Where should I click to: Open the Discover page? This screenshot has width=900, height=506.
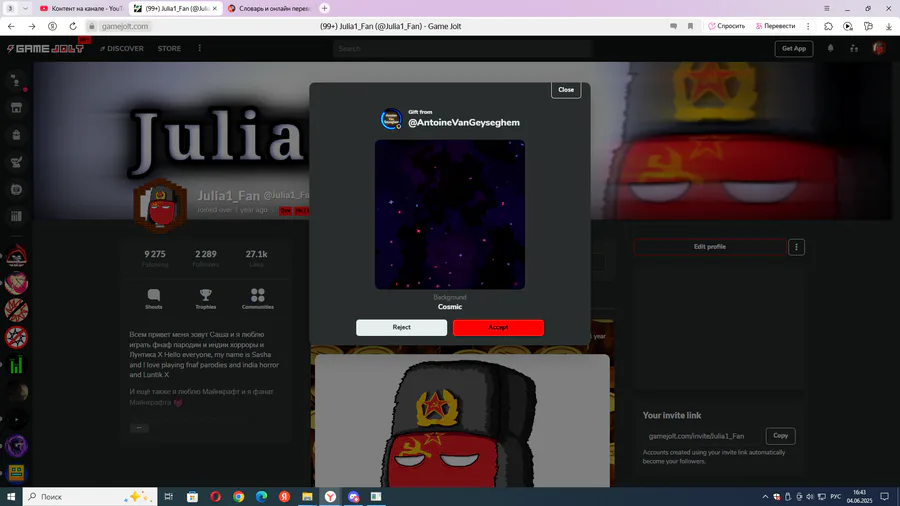[x=122, y=49]
